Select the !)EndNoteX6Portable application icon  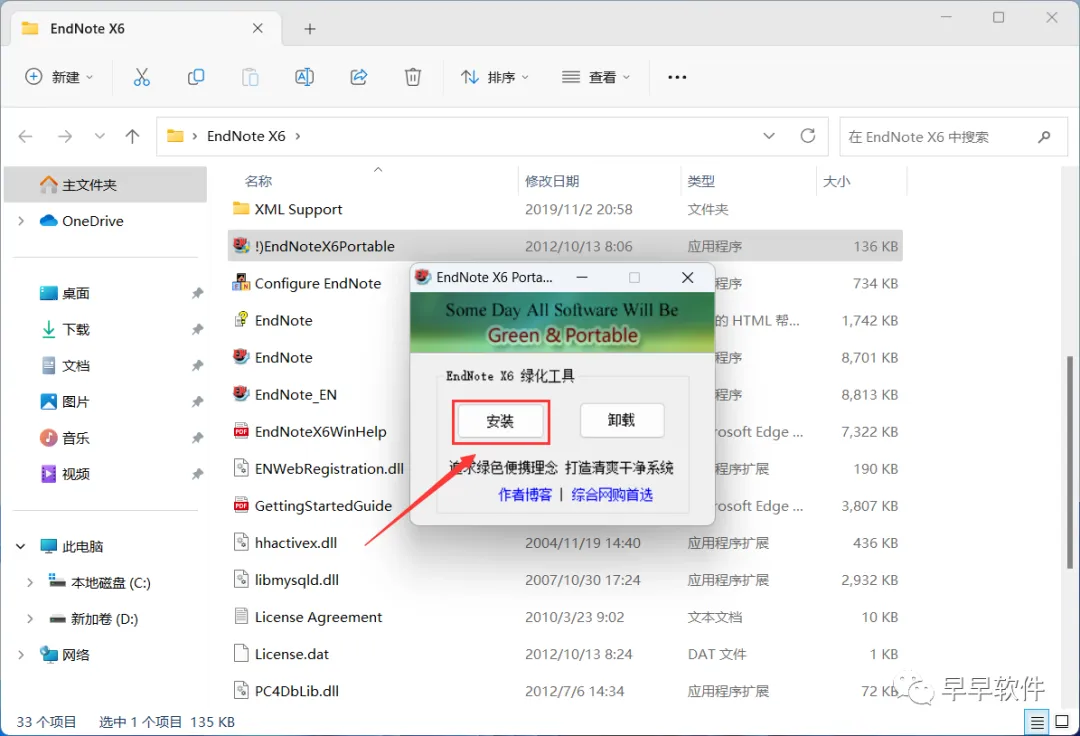coord(241,245)
